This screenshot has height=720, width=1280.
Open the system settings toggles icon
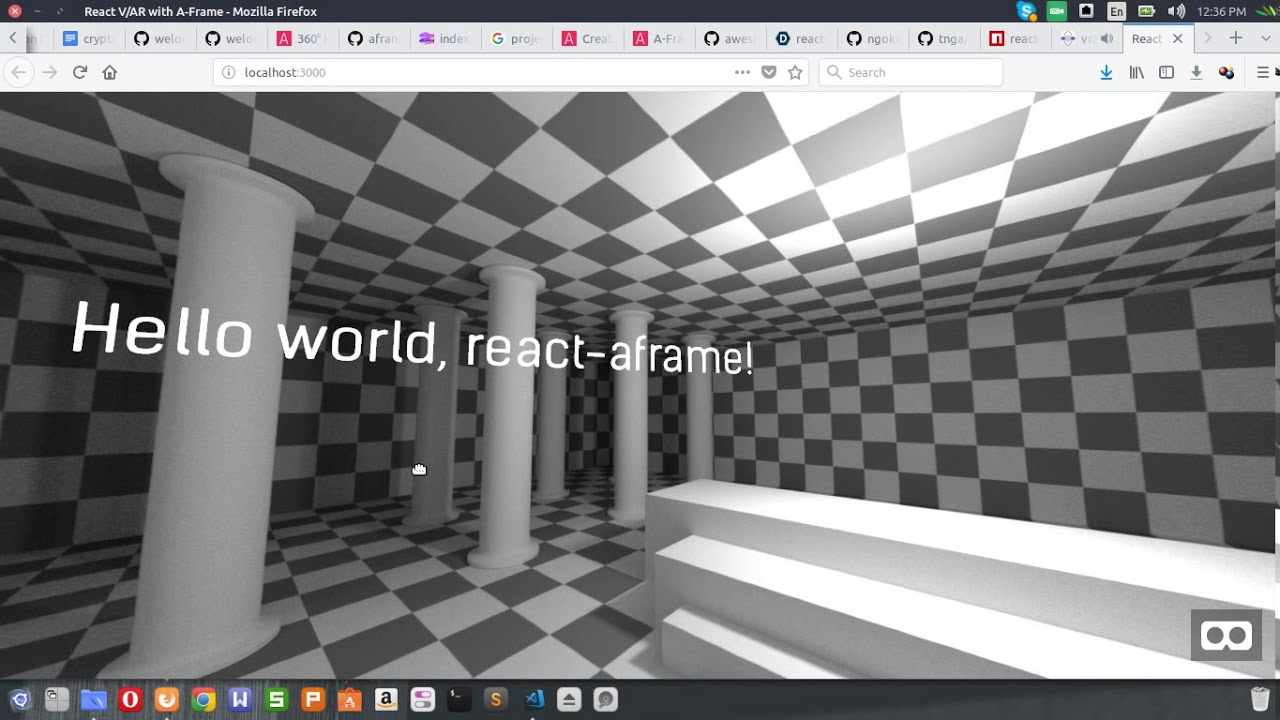[x=422, y=700]
